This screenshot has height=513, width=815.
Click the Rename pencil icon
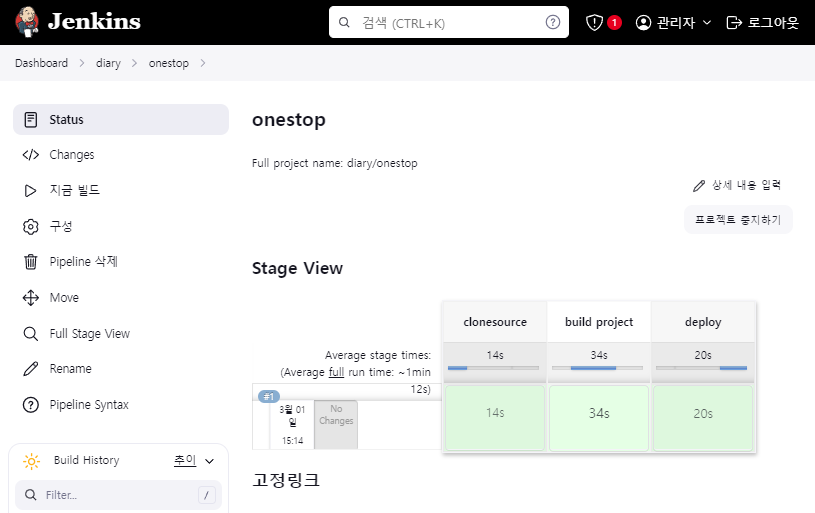(x=31, y=369)
